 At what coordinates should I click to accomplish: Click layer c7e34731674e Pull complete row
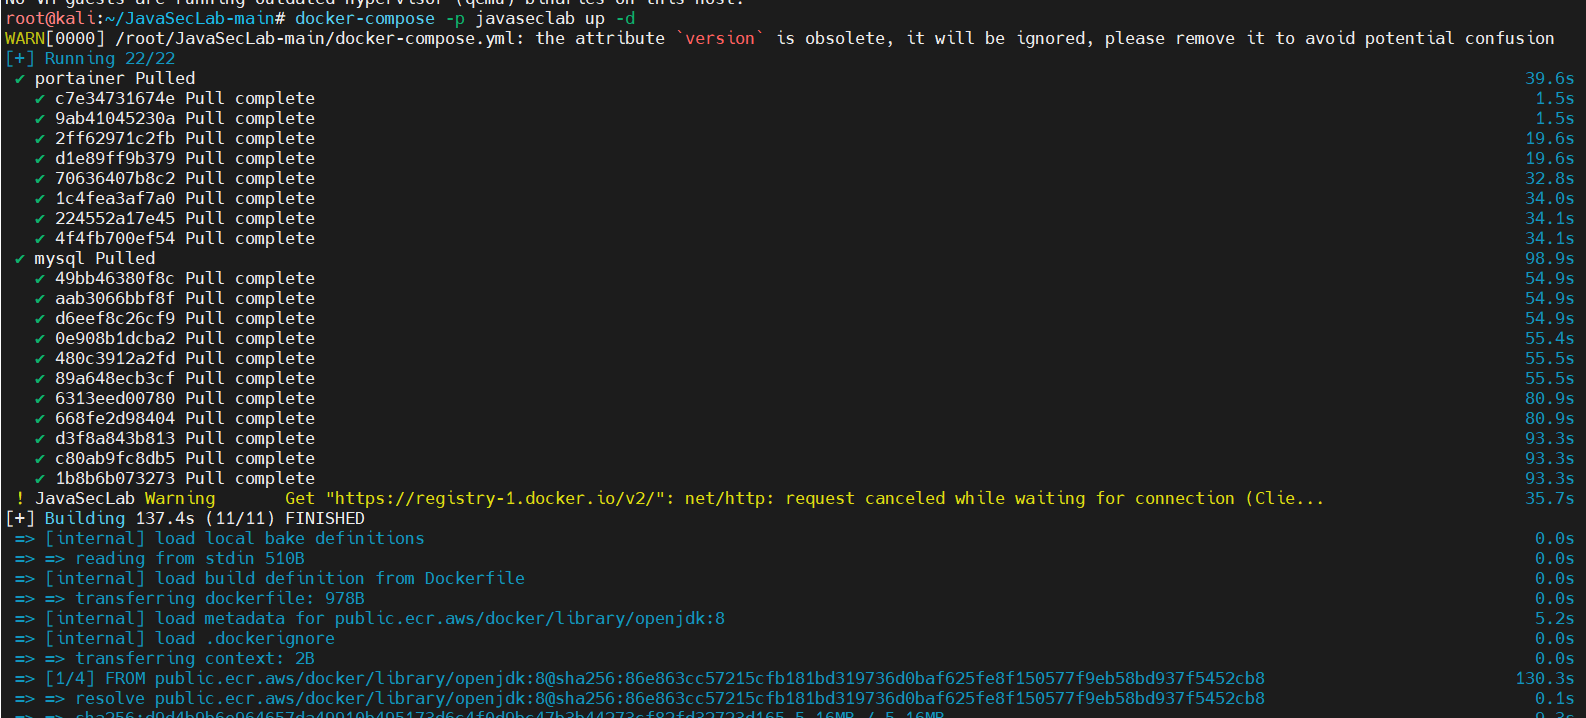(185, 98)
